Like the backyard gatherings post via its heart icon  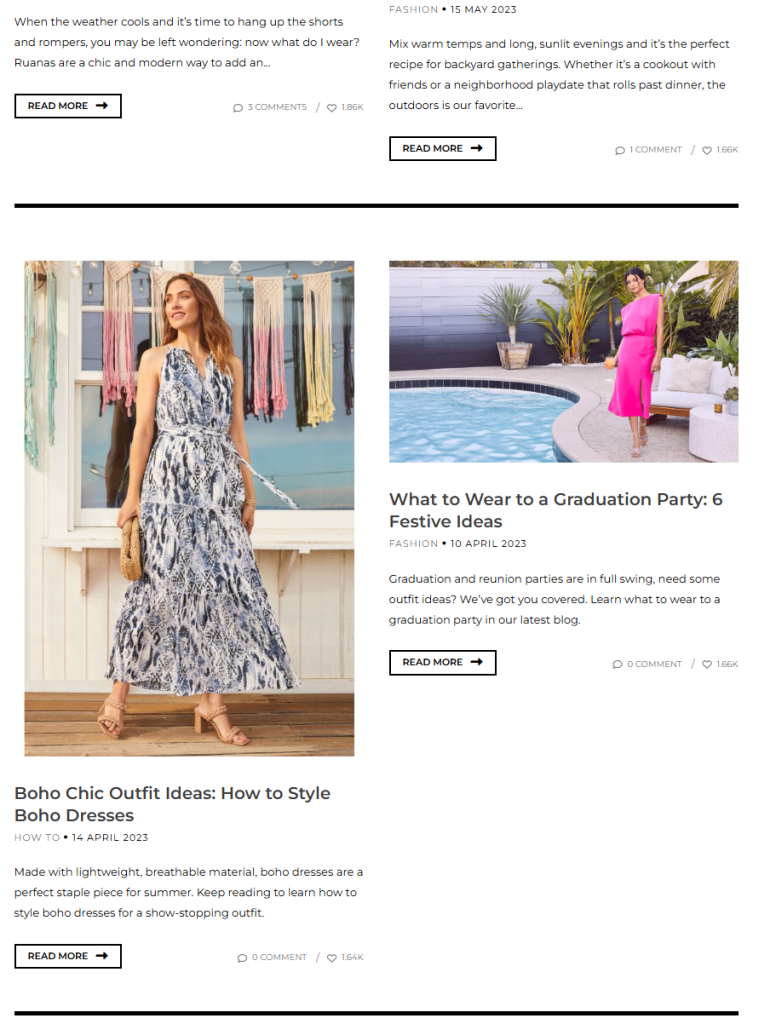(x=707, y=150)
